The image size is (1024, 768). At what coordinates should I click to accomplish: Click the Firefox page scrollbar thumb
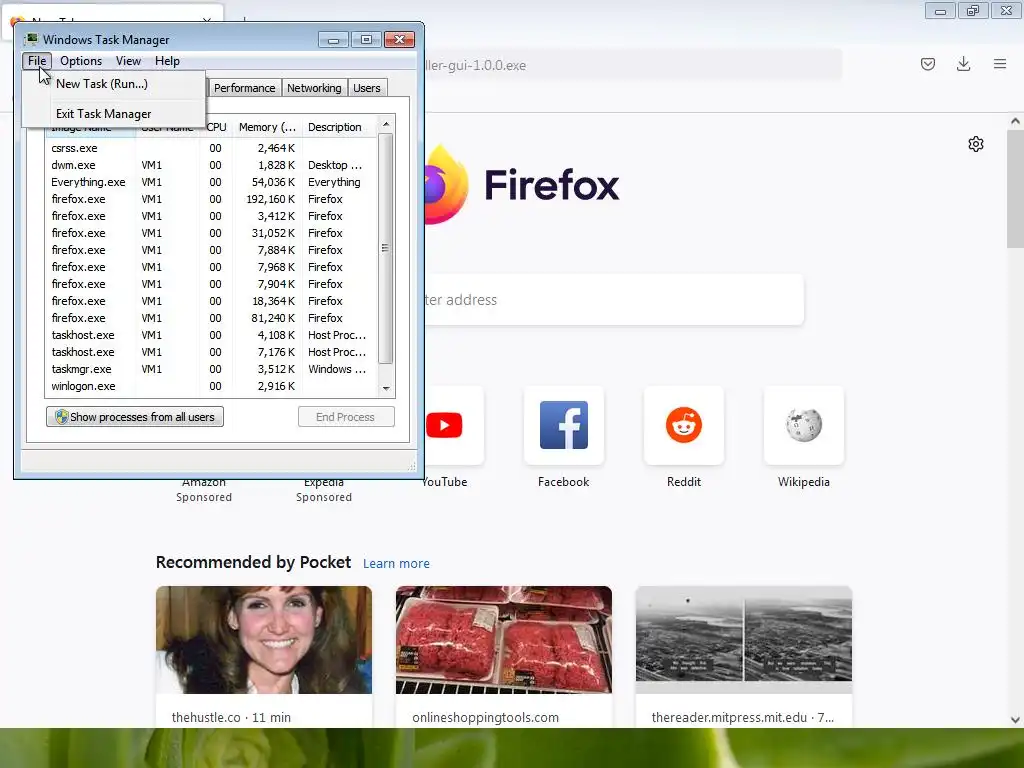(x=1015, y=189)
